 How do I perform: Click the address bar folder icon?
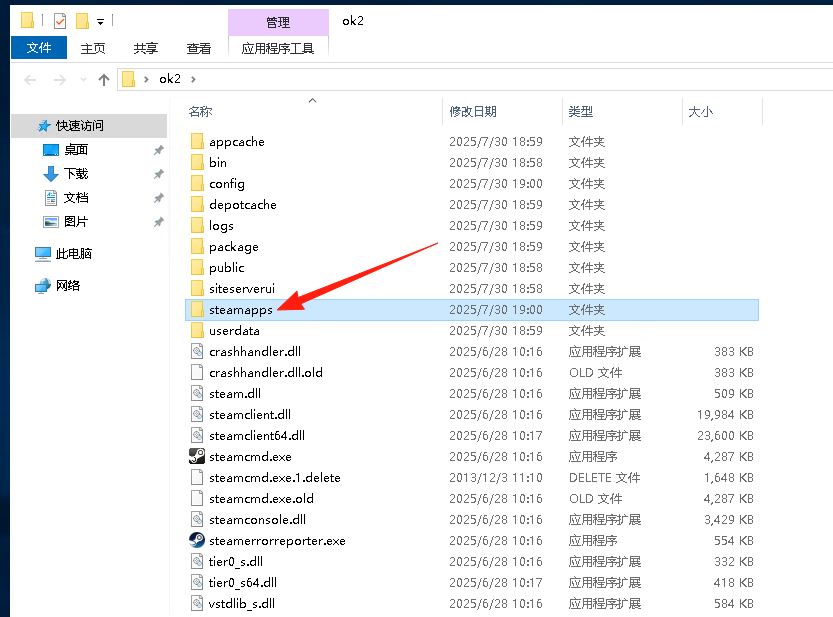(129, 79)
